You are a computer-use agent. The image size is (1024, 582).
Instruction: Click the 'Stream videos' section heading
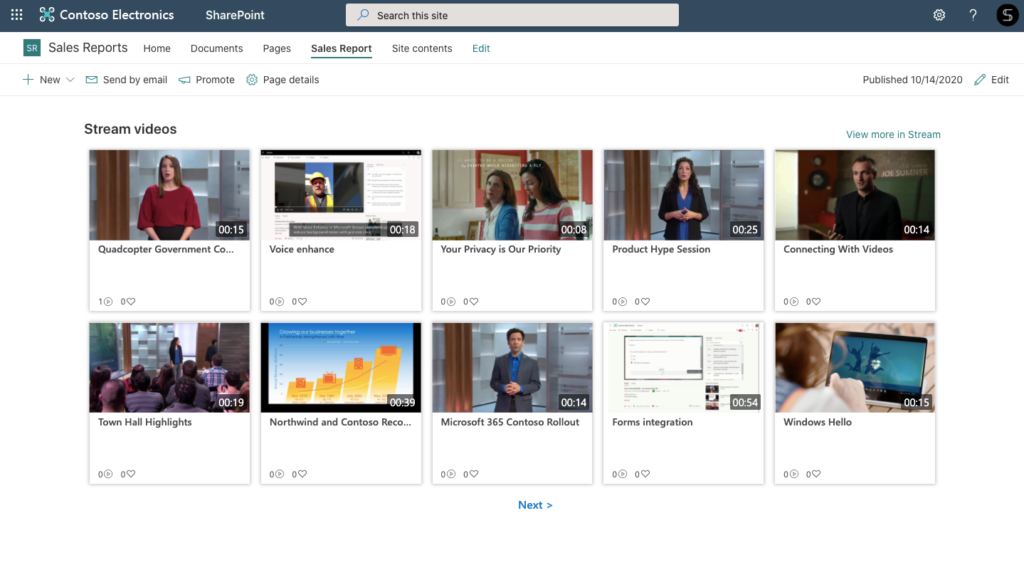(131, 129)
